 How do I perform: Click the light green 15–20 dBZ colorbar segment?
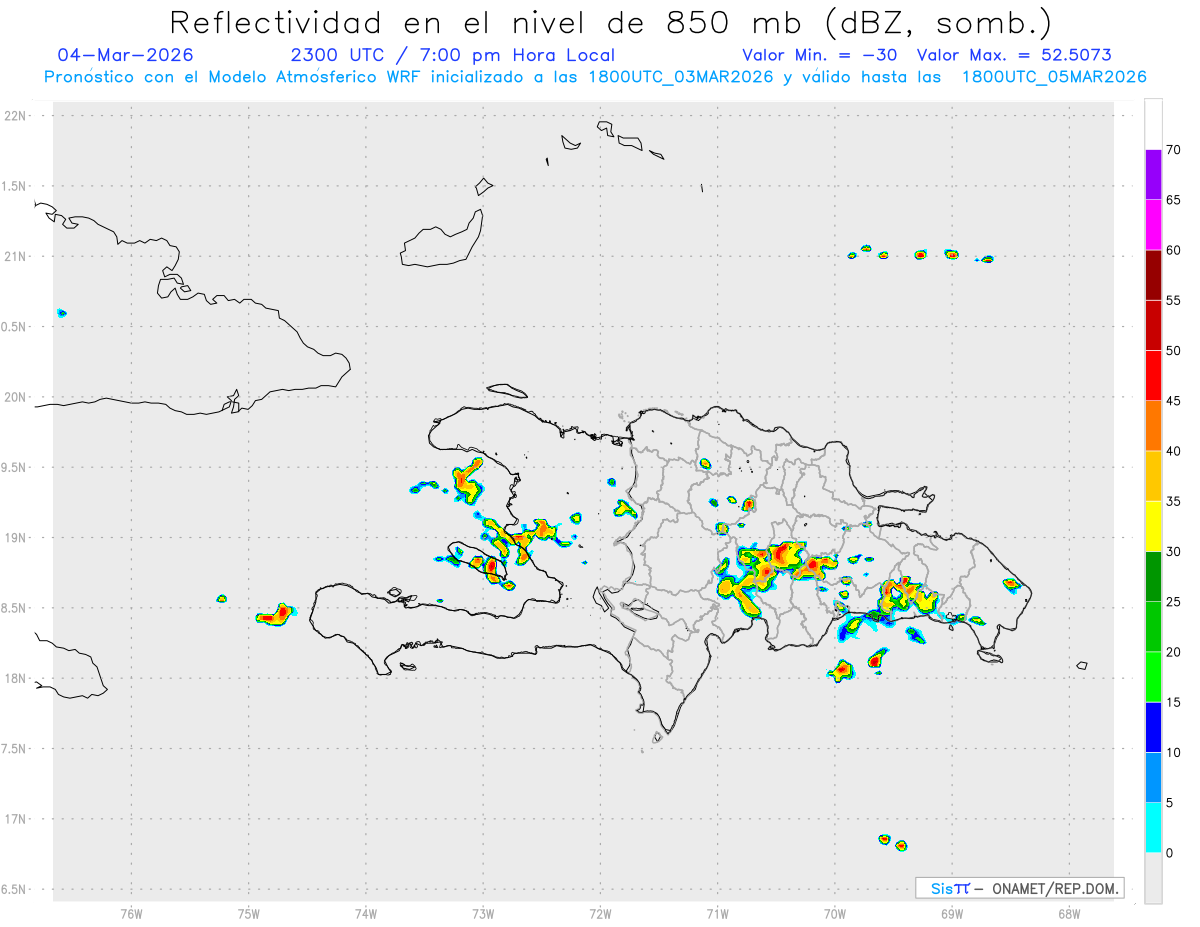pyautogui.click(x=1153, y=677)
